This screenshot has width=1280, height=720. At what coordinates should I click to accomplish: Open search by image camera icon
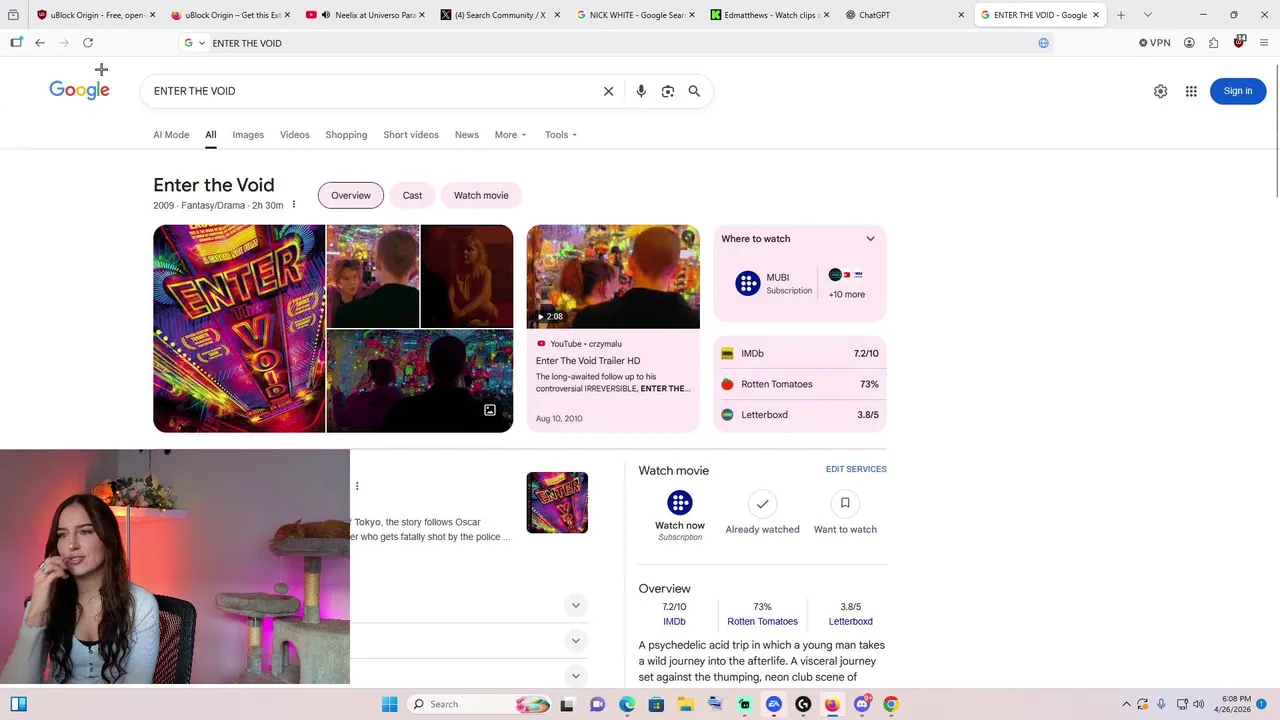pyautogui.click(x=668, y=91)
